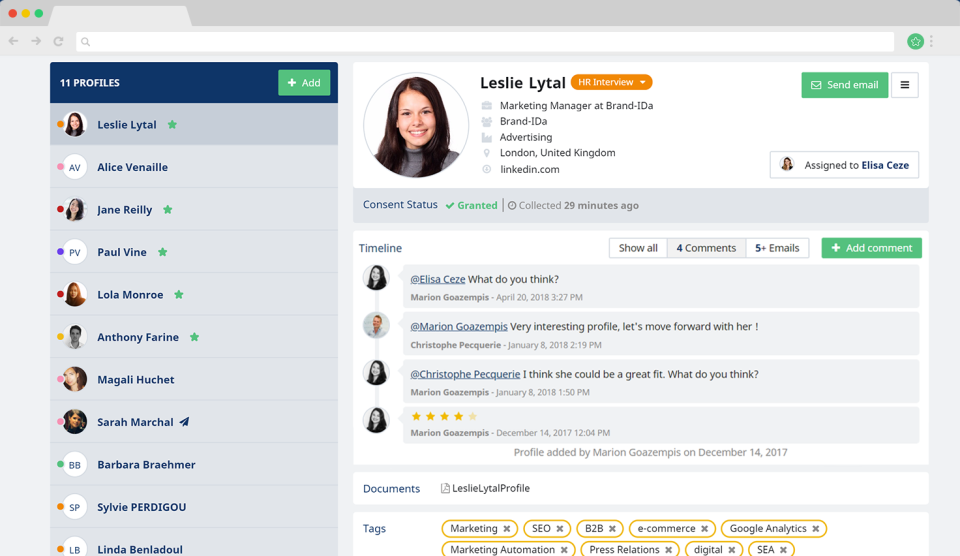Remove the B2B tag
The height and width of the screenshot is (556, 960).
(x=612, y=528)
